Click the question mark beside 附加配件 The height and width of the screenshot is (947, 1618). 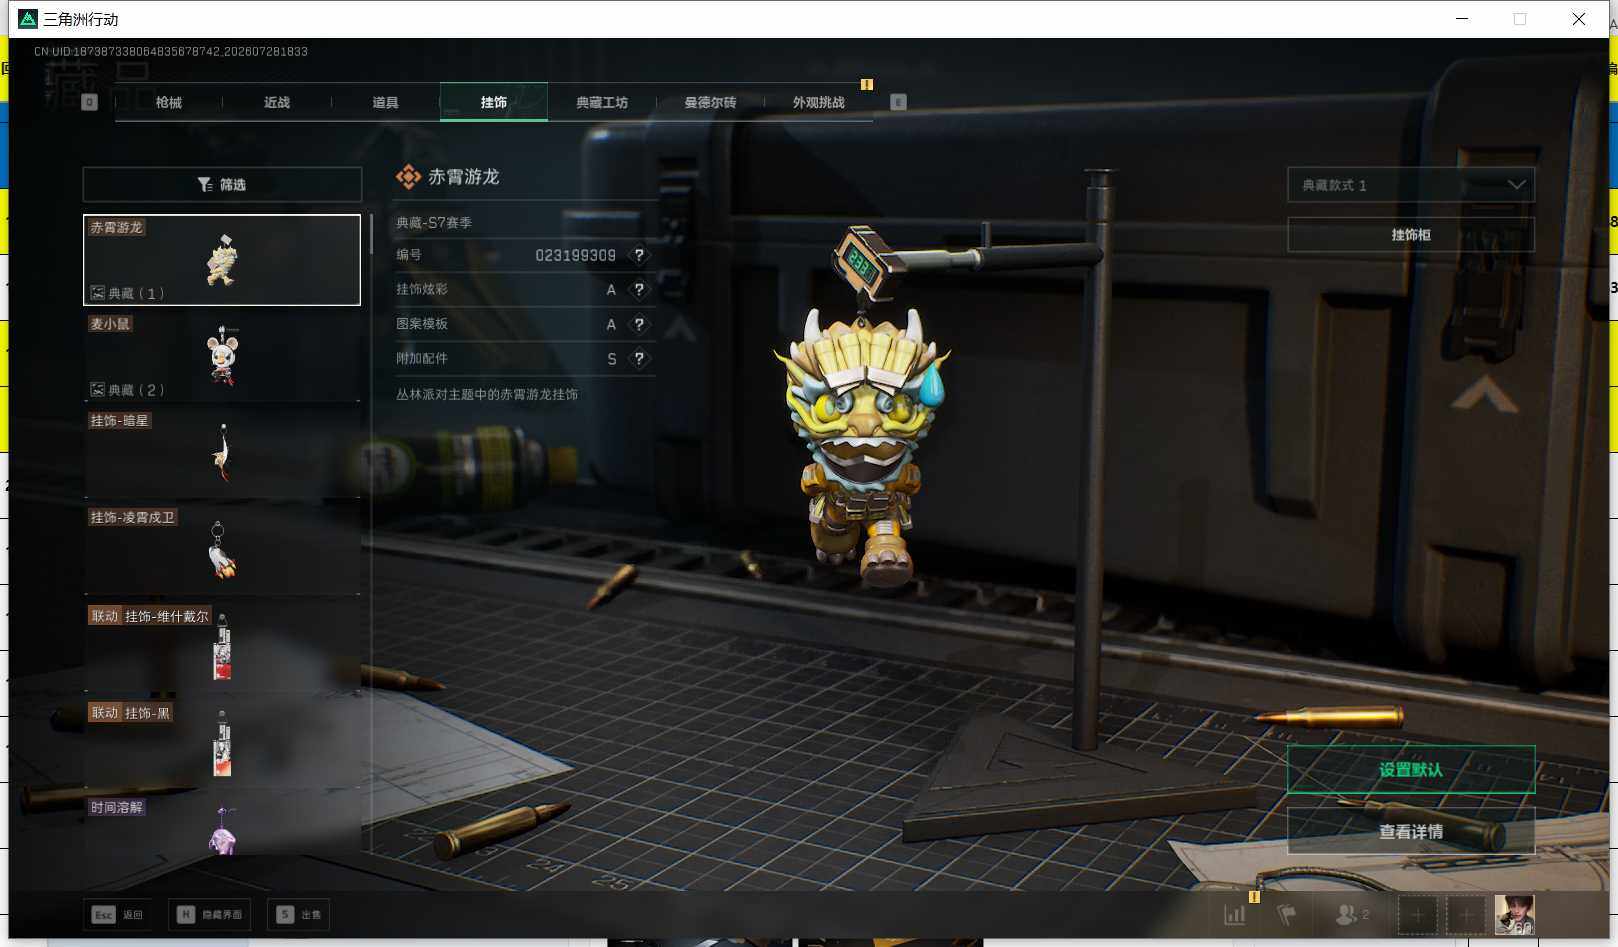[x=639, y=359]
